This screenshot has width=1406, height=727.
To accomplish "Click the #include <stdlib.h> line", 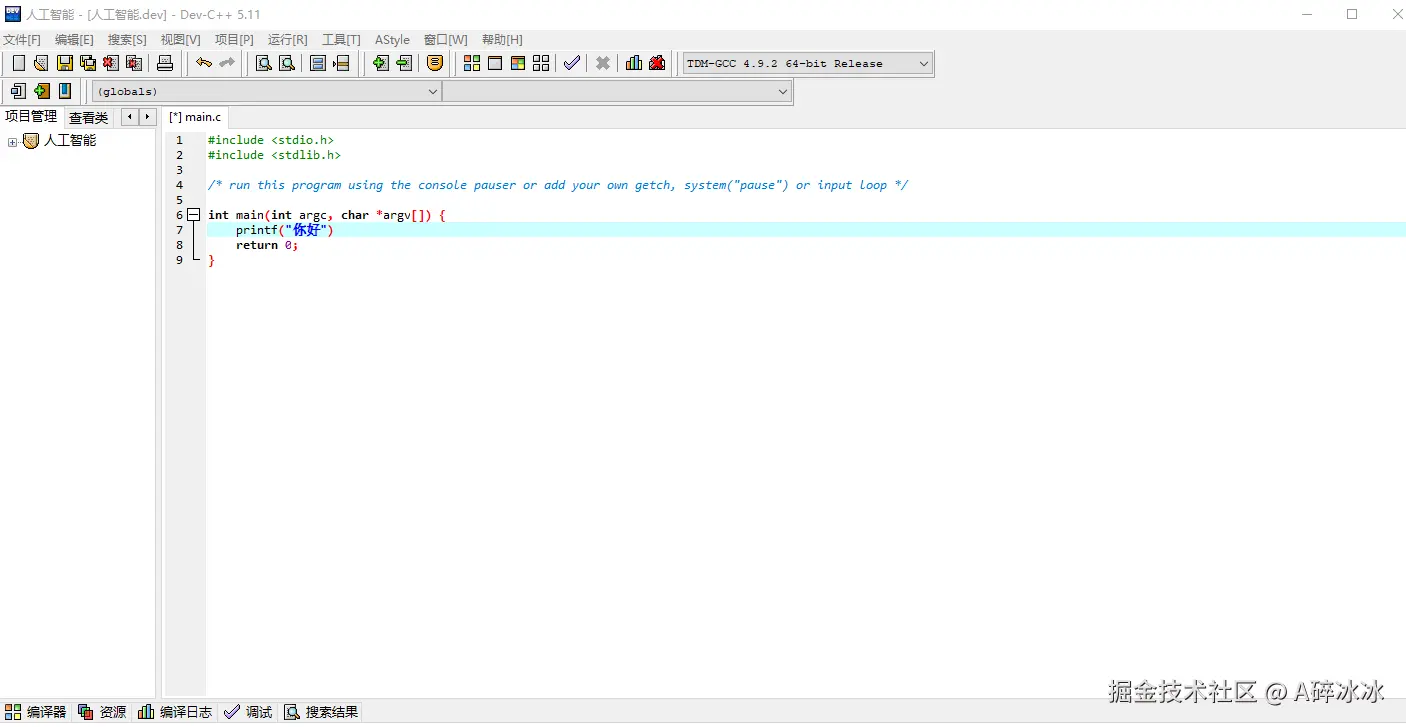I will click(275, 155).
